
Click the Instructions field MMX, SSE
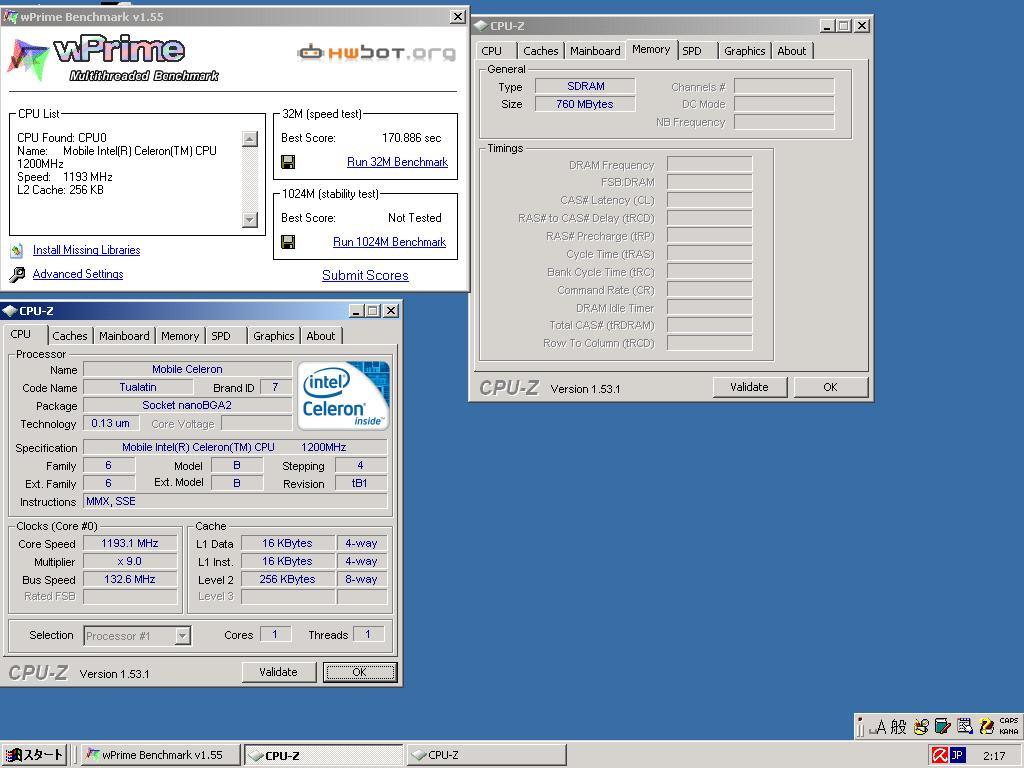(x=236, y=502)
